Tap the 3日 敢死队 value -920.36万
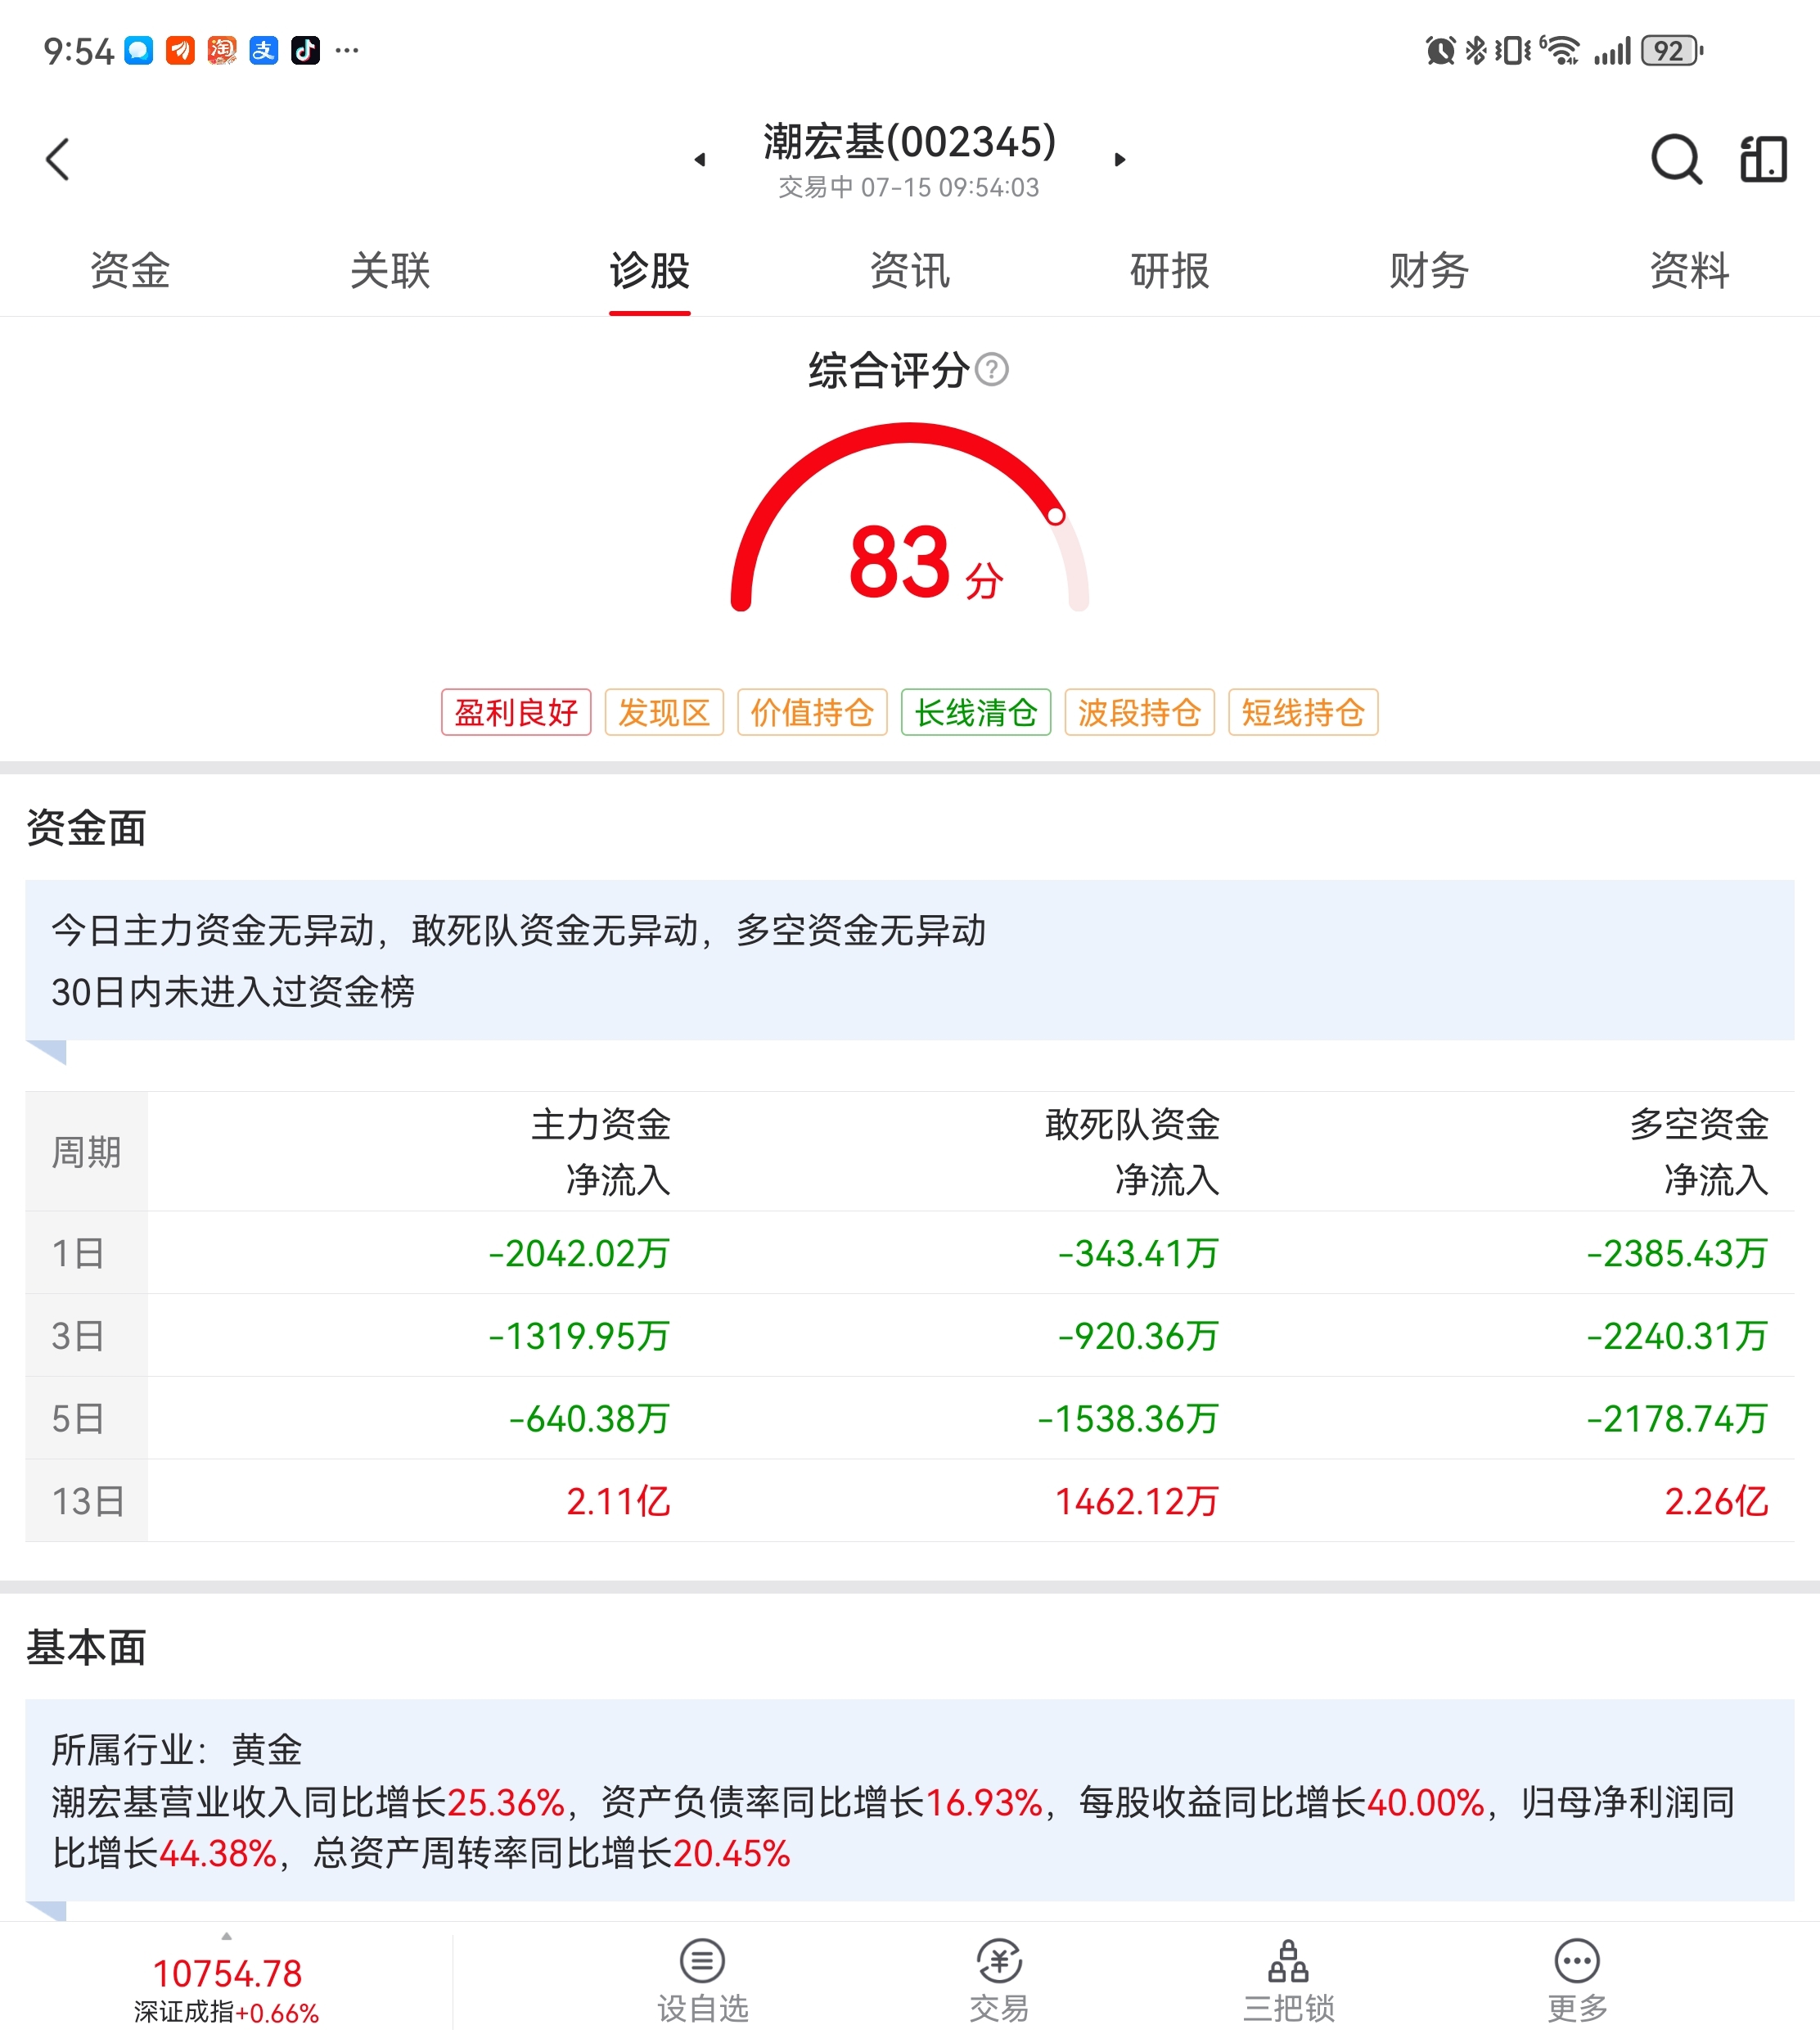 click(x=1138, y=1336)
